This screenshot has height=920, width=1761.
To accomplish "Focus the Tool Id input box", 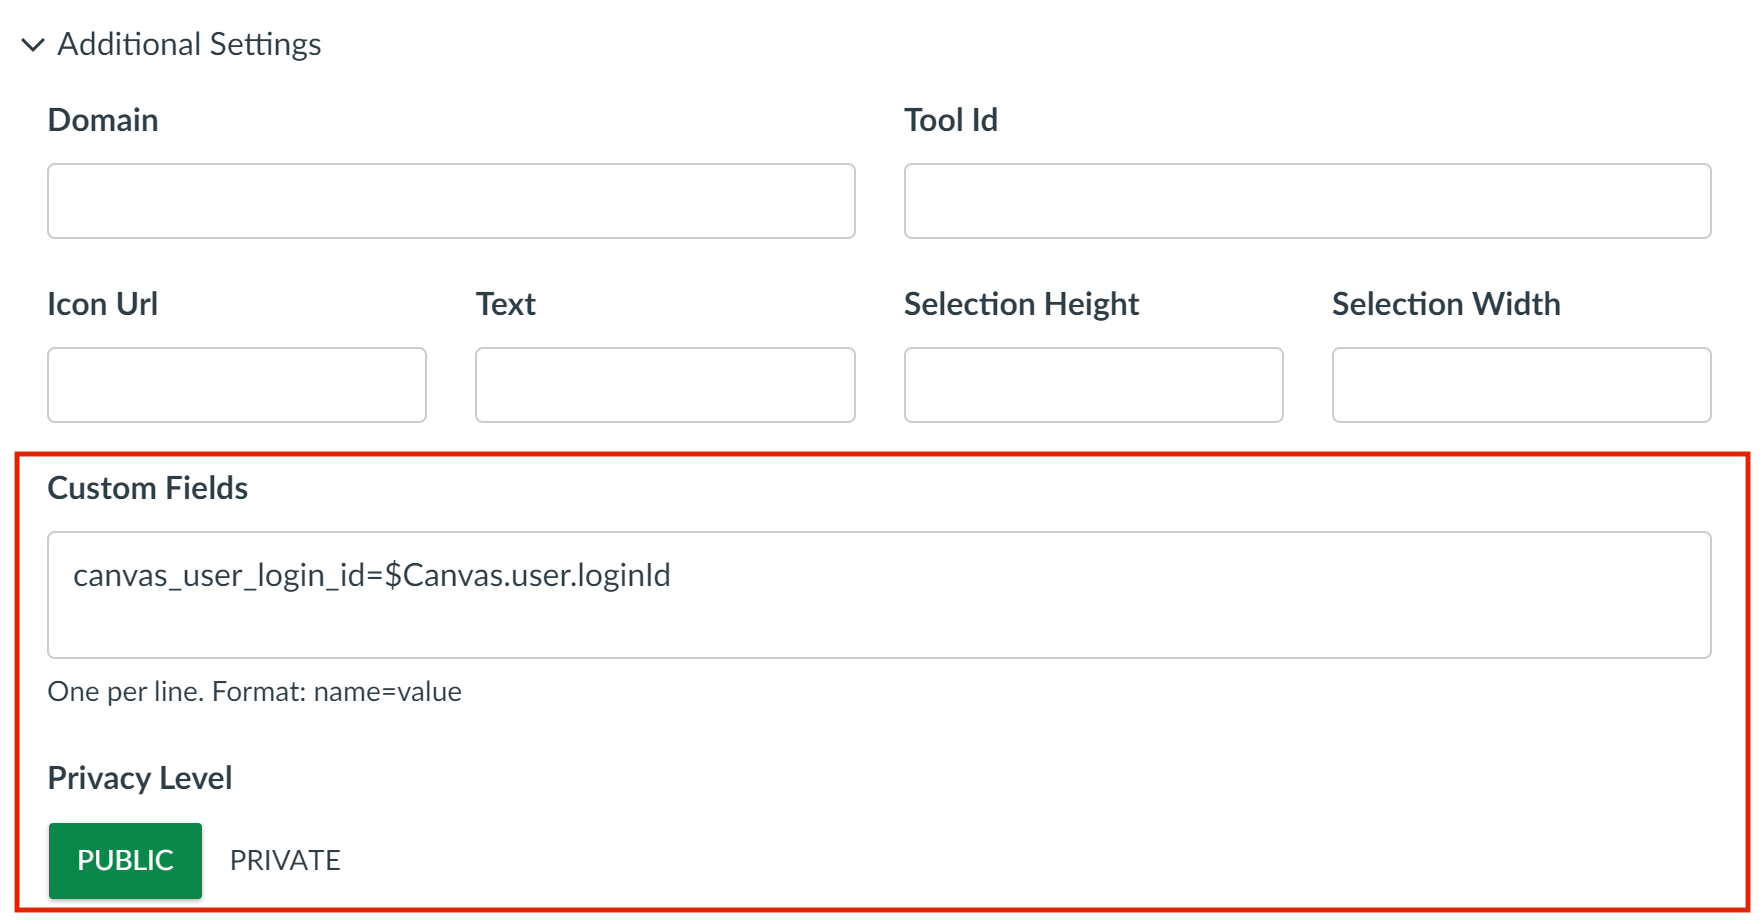I will pyautogui.click(x=1306, y=200).
